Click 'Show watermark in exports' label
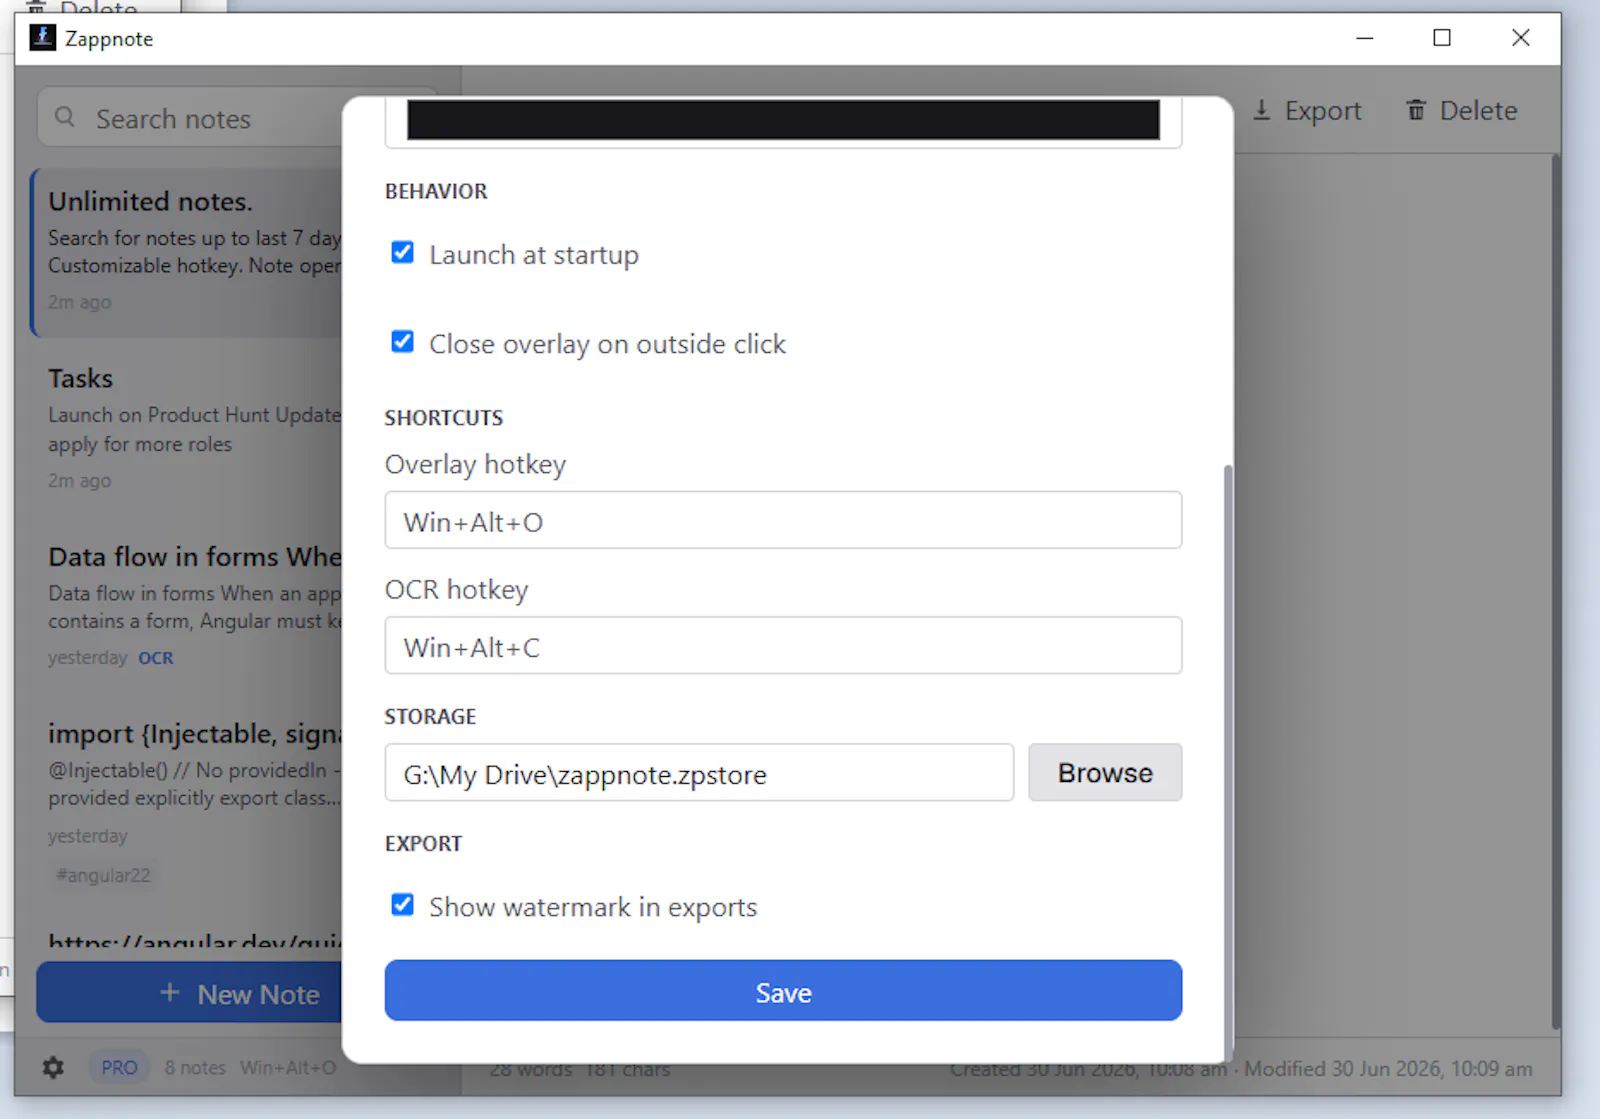 click(593, 907)
